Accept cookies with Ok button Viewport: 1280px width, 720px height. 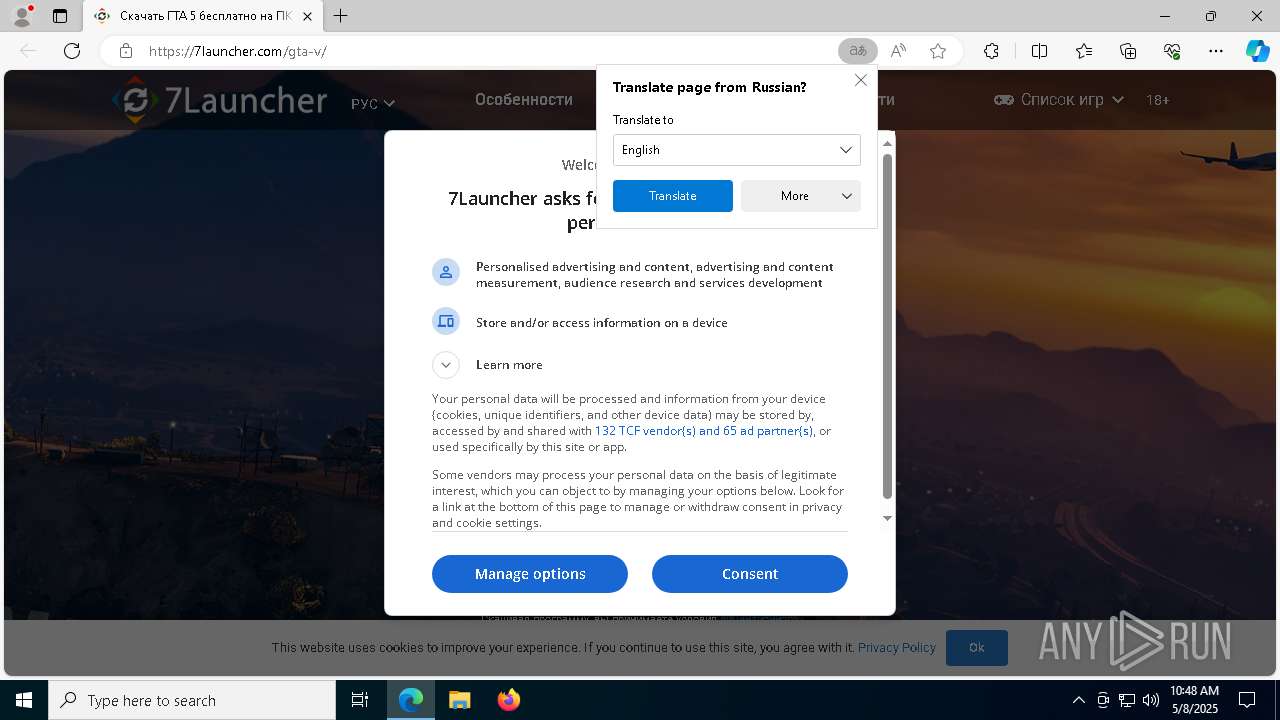pos(977,648)
